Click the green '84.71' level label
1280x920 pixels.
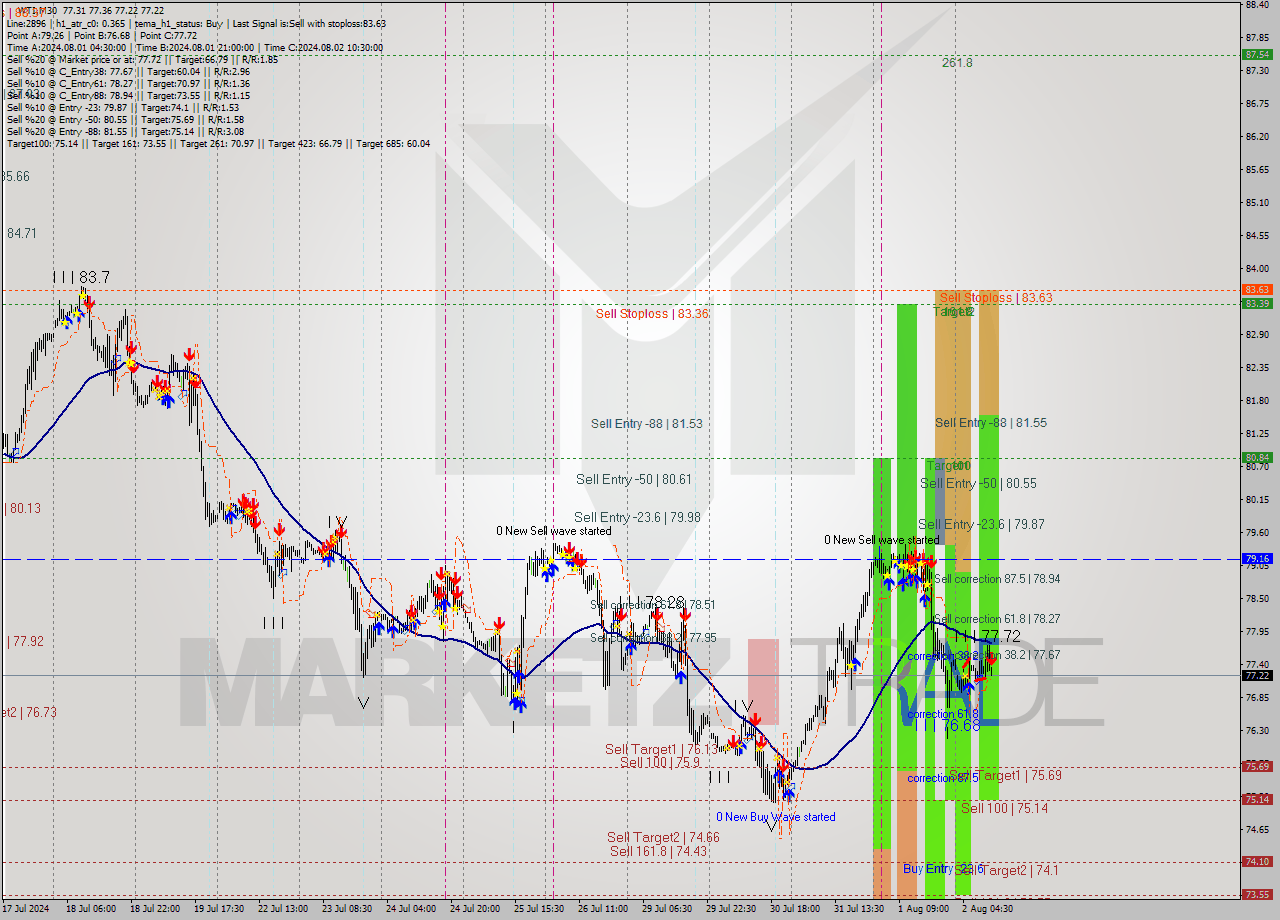point(22,233)
